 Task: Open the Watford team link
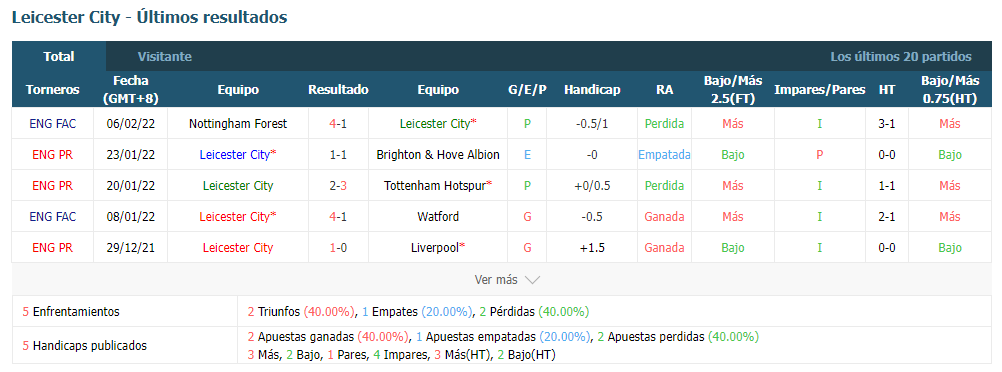tap(438, 217)
